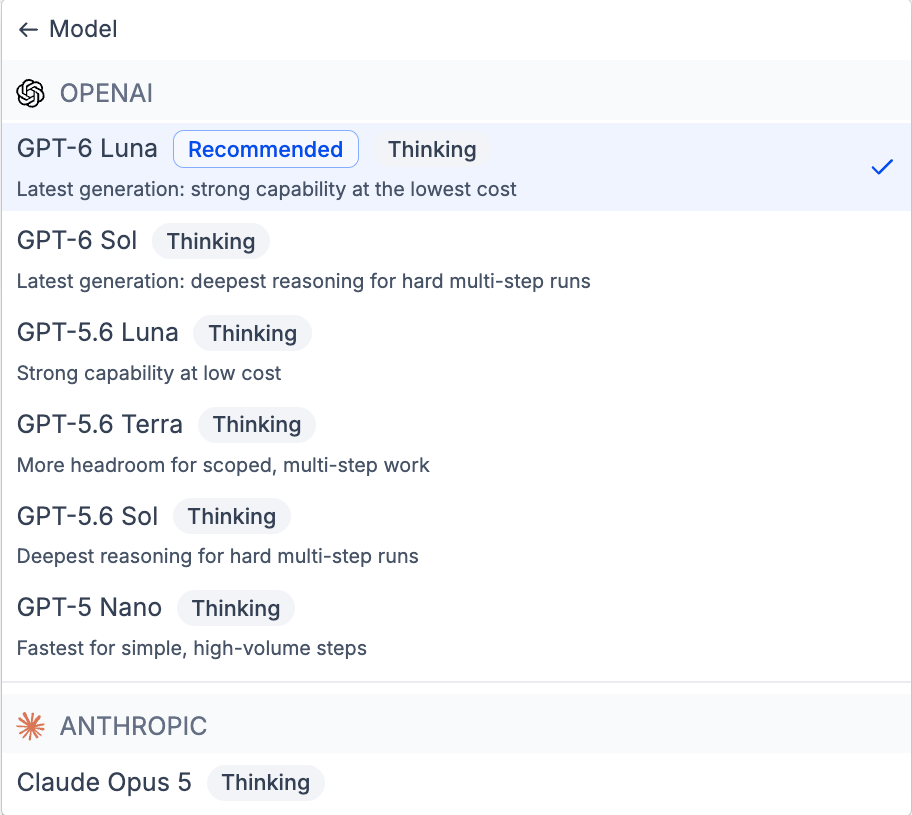Viewport: 912px width, 815px height.
Task: Choose the GPT-6 Sol model
Action: pos(456,259)
